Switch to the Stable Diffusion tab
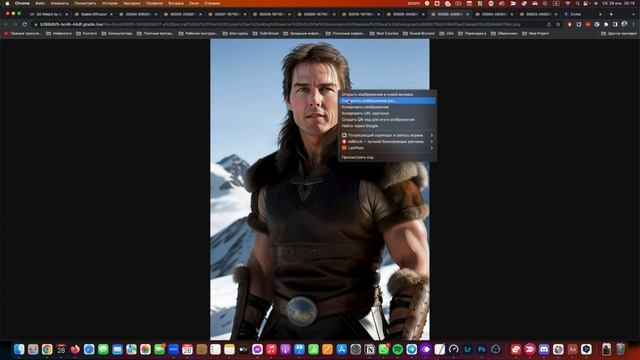Viewport: 640px width, 360px height. pos(93,14)
